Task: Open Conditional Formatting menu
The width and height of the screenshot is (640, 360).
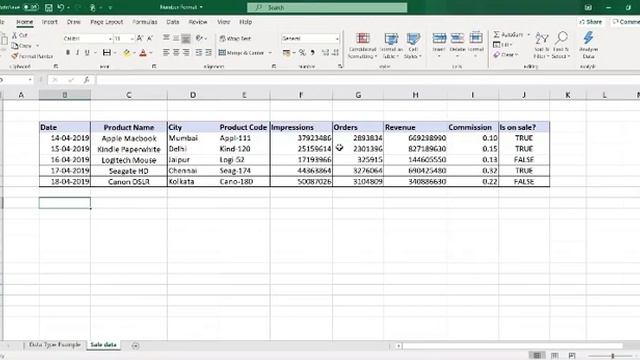Action: [362, 45]
